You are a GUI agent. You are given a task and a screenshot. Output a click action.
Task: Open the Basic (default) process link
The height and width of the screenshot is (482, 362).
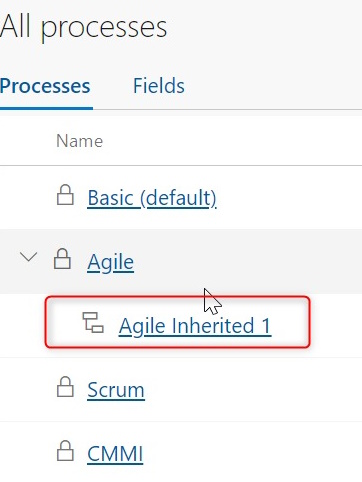point(152,198)
